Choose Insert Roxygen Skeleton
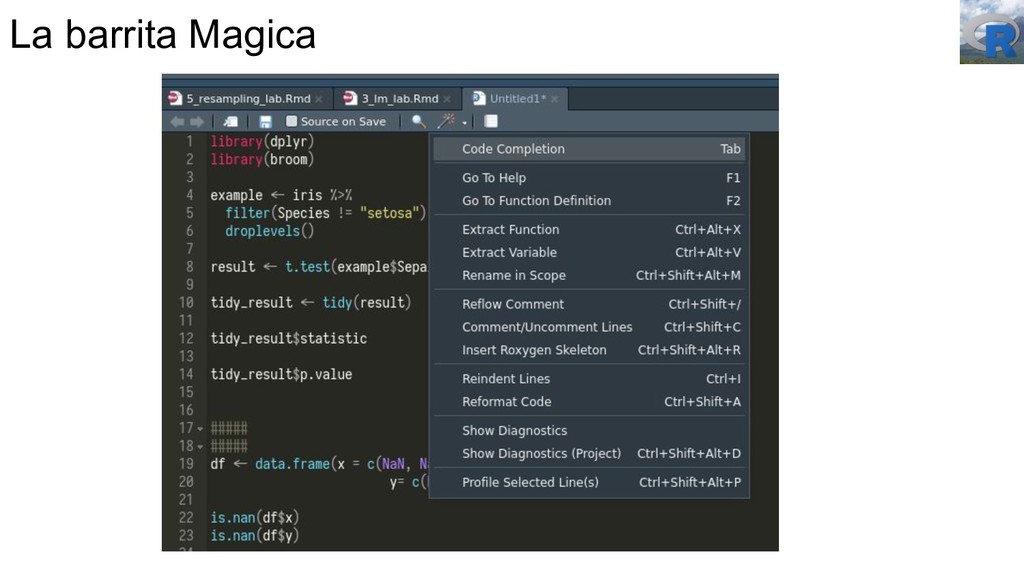The width and height of the screenshot is (1024, 576). coord(589,349)
